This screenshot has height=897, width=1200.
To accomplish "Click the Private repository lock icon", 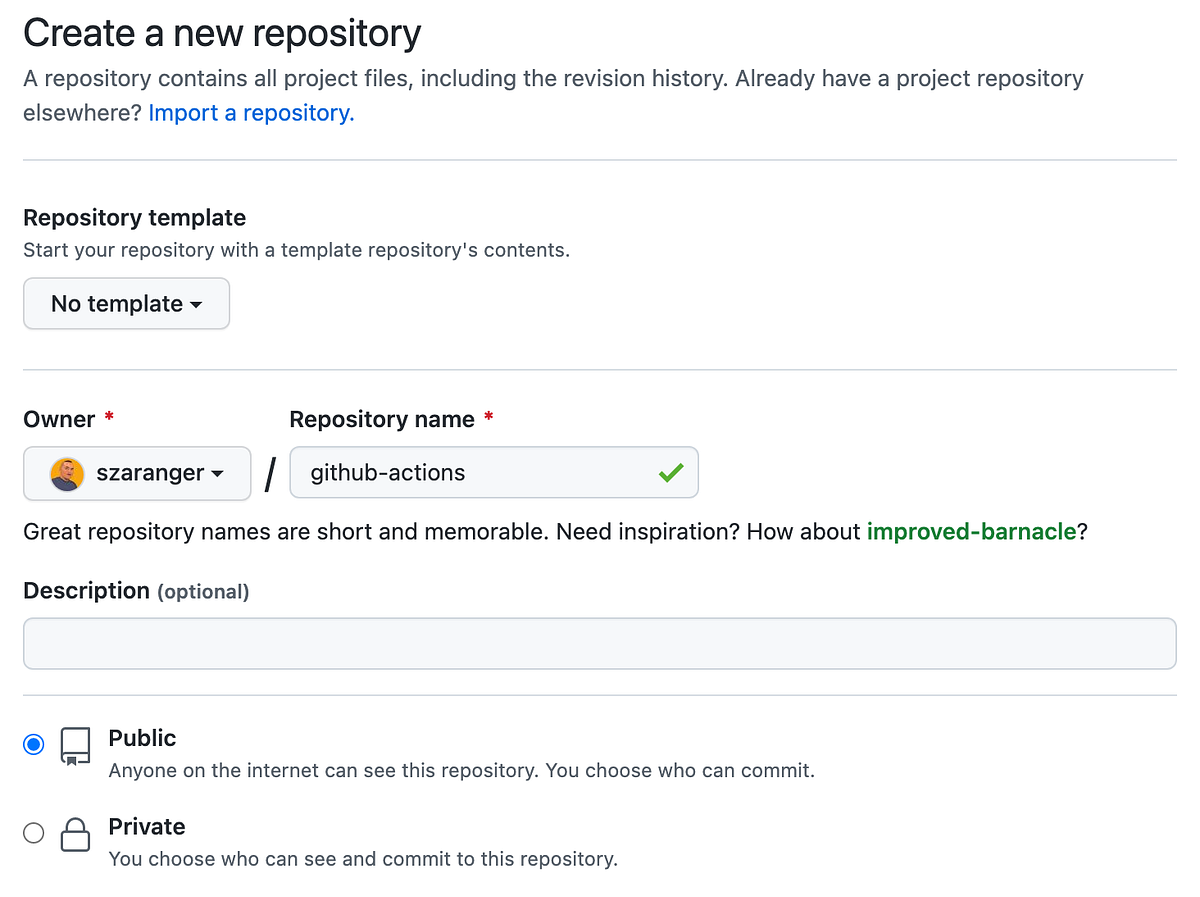I will click(75, 832).
